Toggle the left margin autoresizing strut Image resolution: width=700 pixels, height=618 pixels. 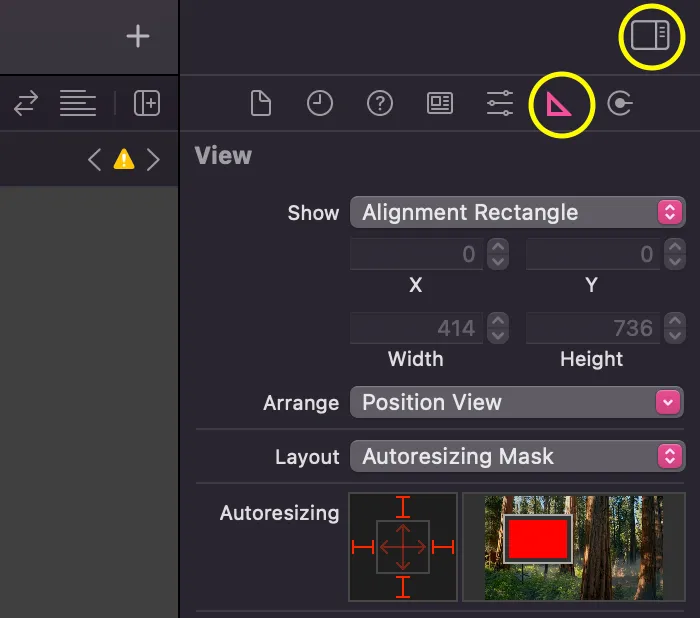pos(363,547)
